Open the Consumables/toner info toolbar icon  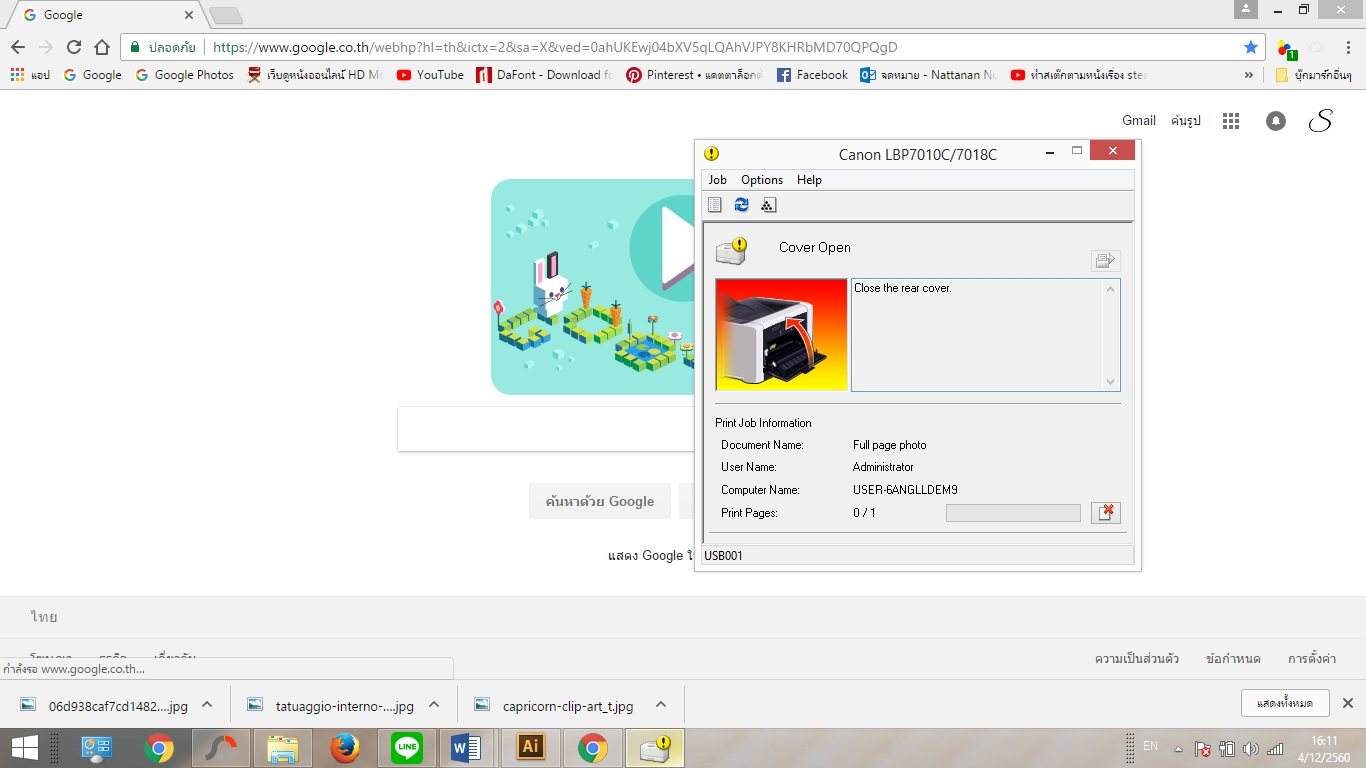pyautogui.click(x=768, y=205)
